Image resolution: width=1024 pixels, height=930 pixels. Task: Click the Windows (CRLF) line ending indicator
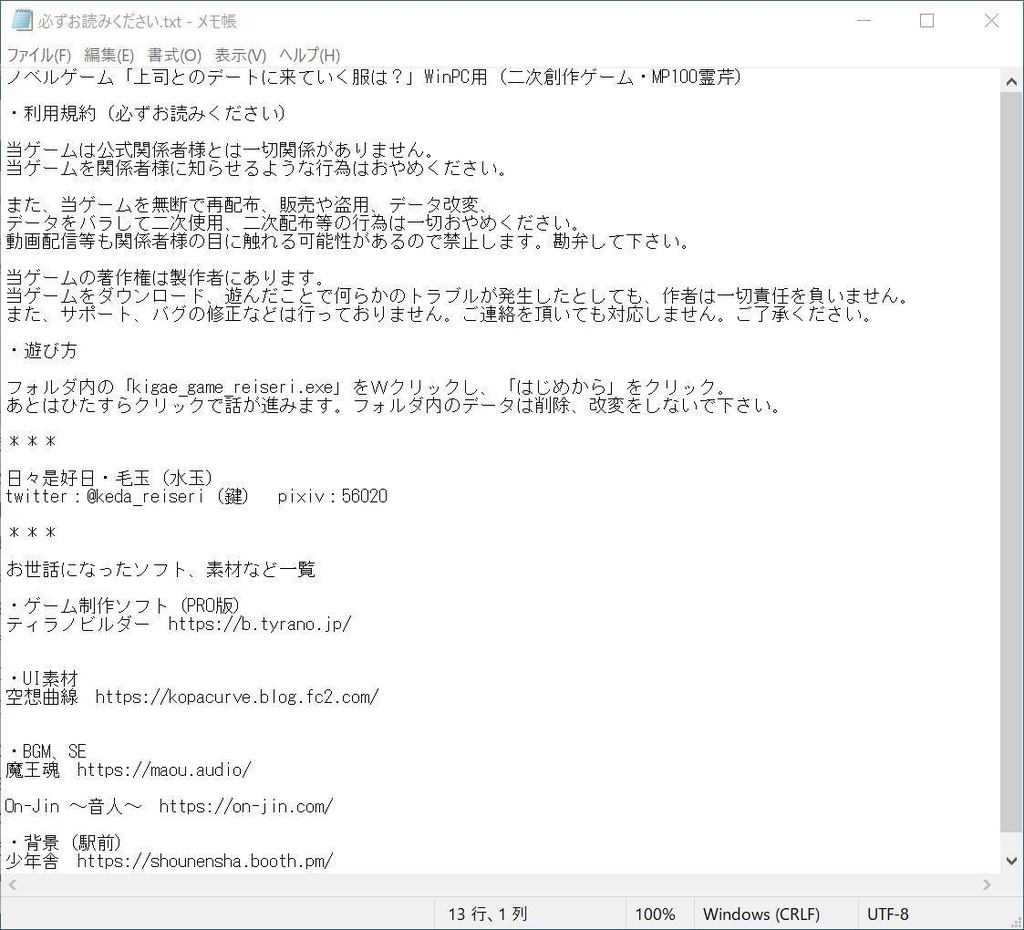click(762, 913)
